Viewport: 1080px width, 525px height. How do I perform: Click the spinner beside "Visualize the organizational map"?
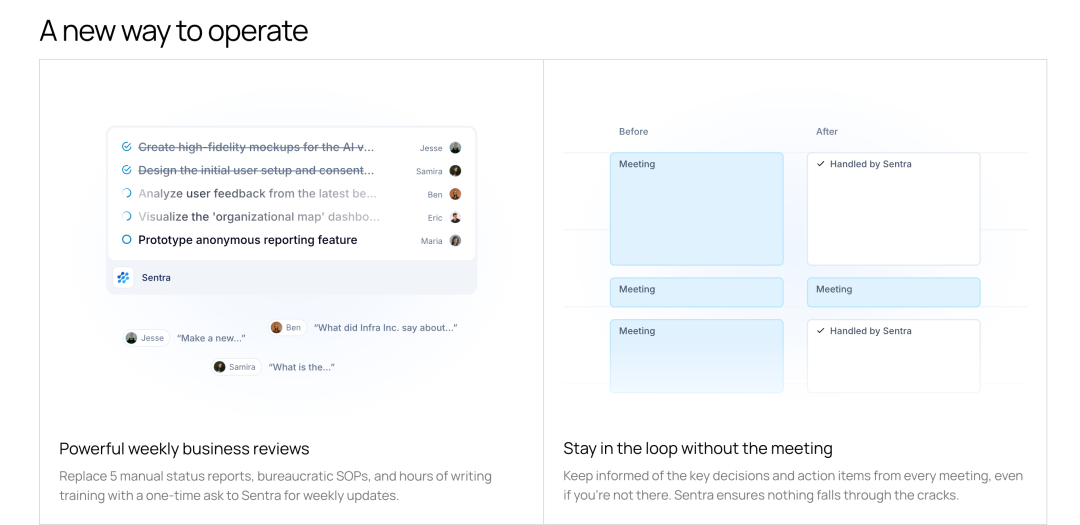126,217
